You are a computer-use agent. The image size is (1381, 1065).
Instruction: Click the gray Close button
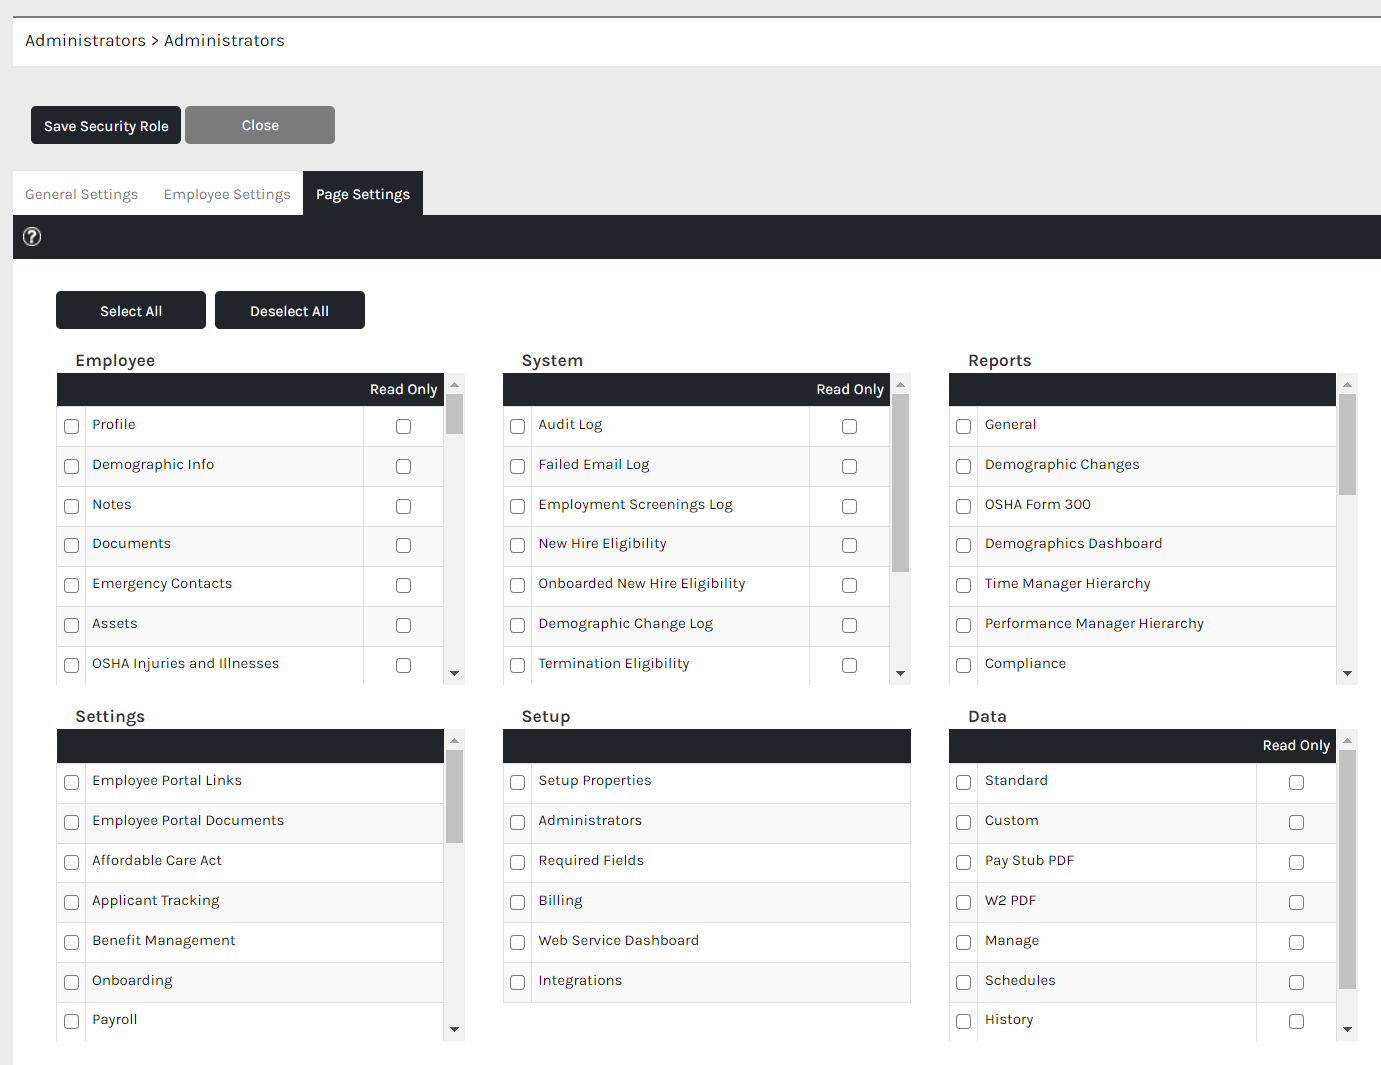click(260, 125)
